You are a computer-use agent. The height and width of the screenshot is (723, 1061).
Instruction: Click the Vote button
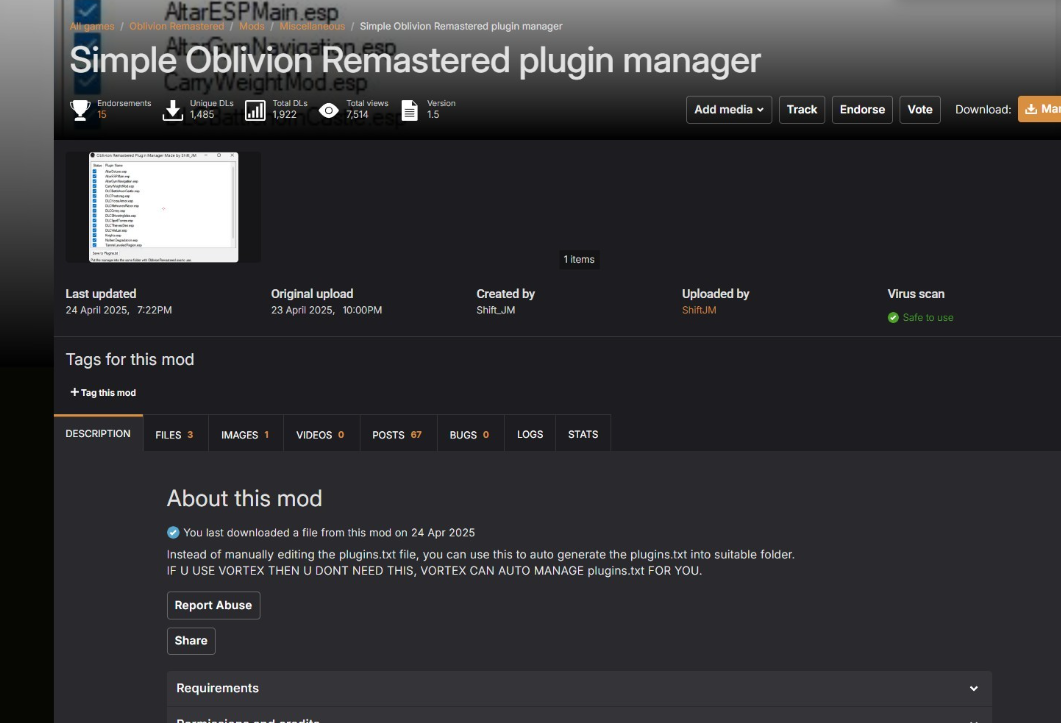coord(920,110)
